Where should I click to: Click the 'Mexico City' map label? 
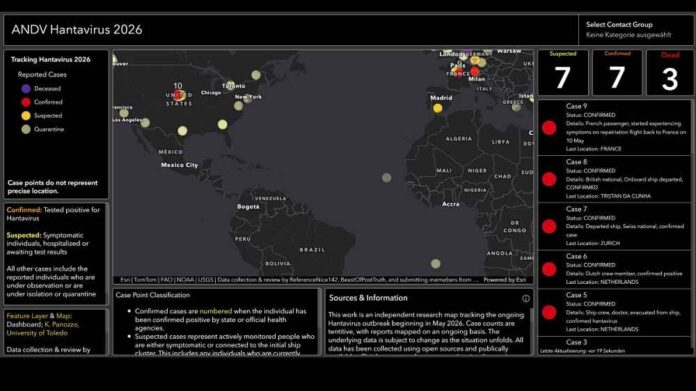[x=179, y=165]
